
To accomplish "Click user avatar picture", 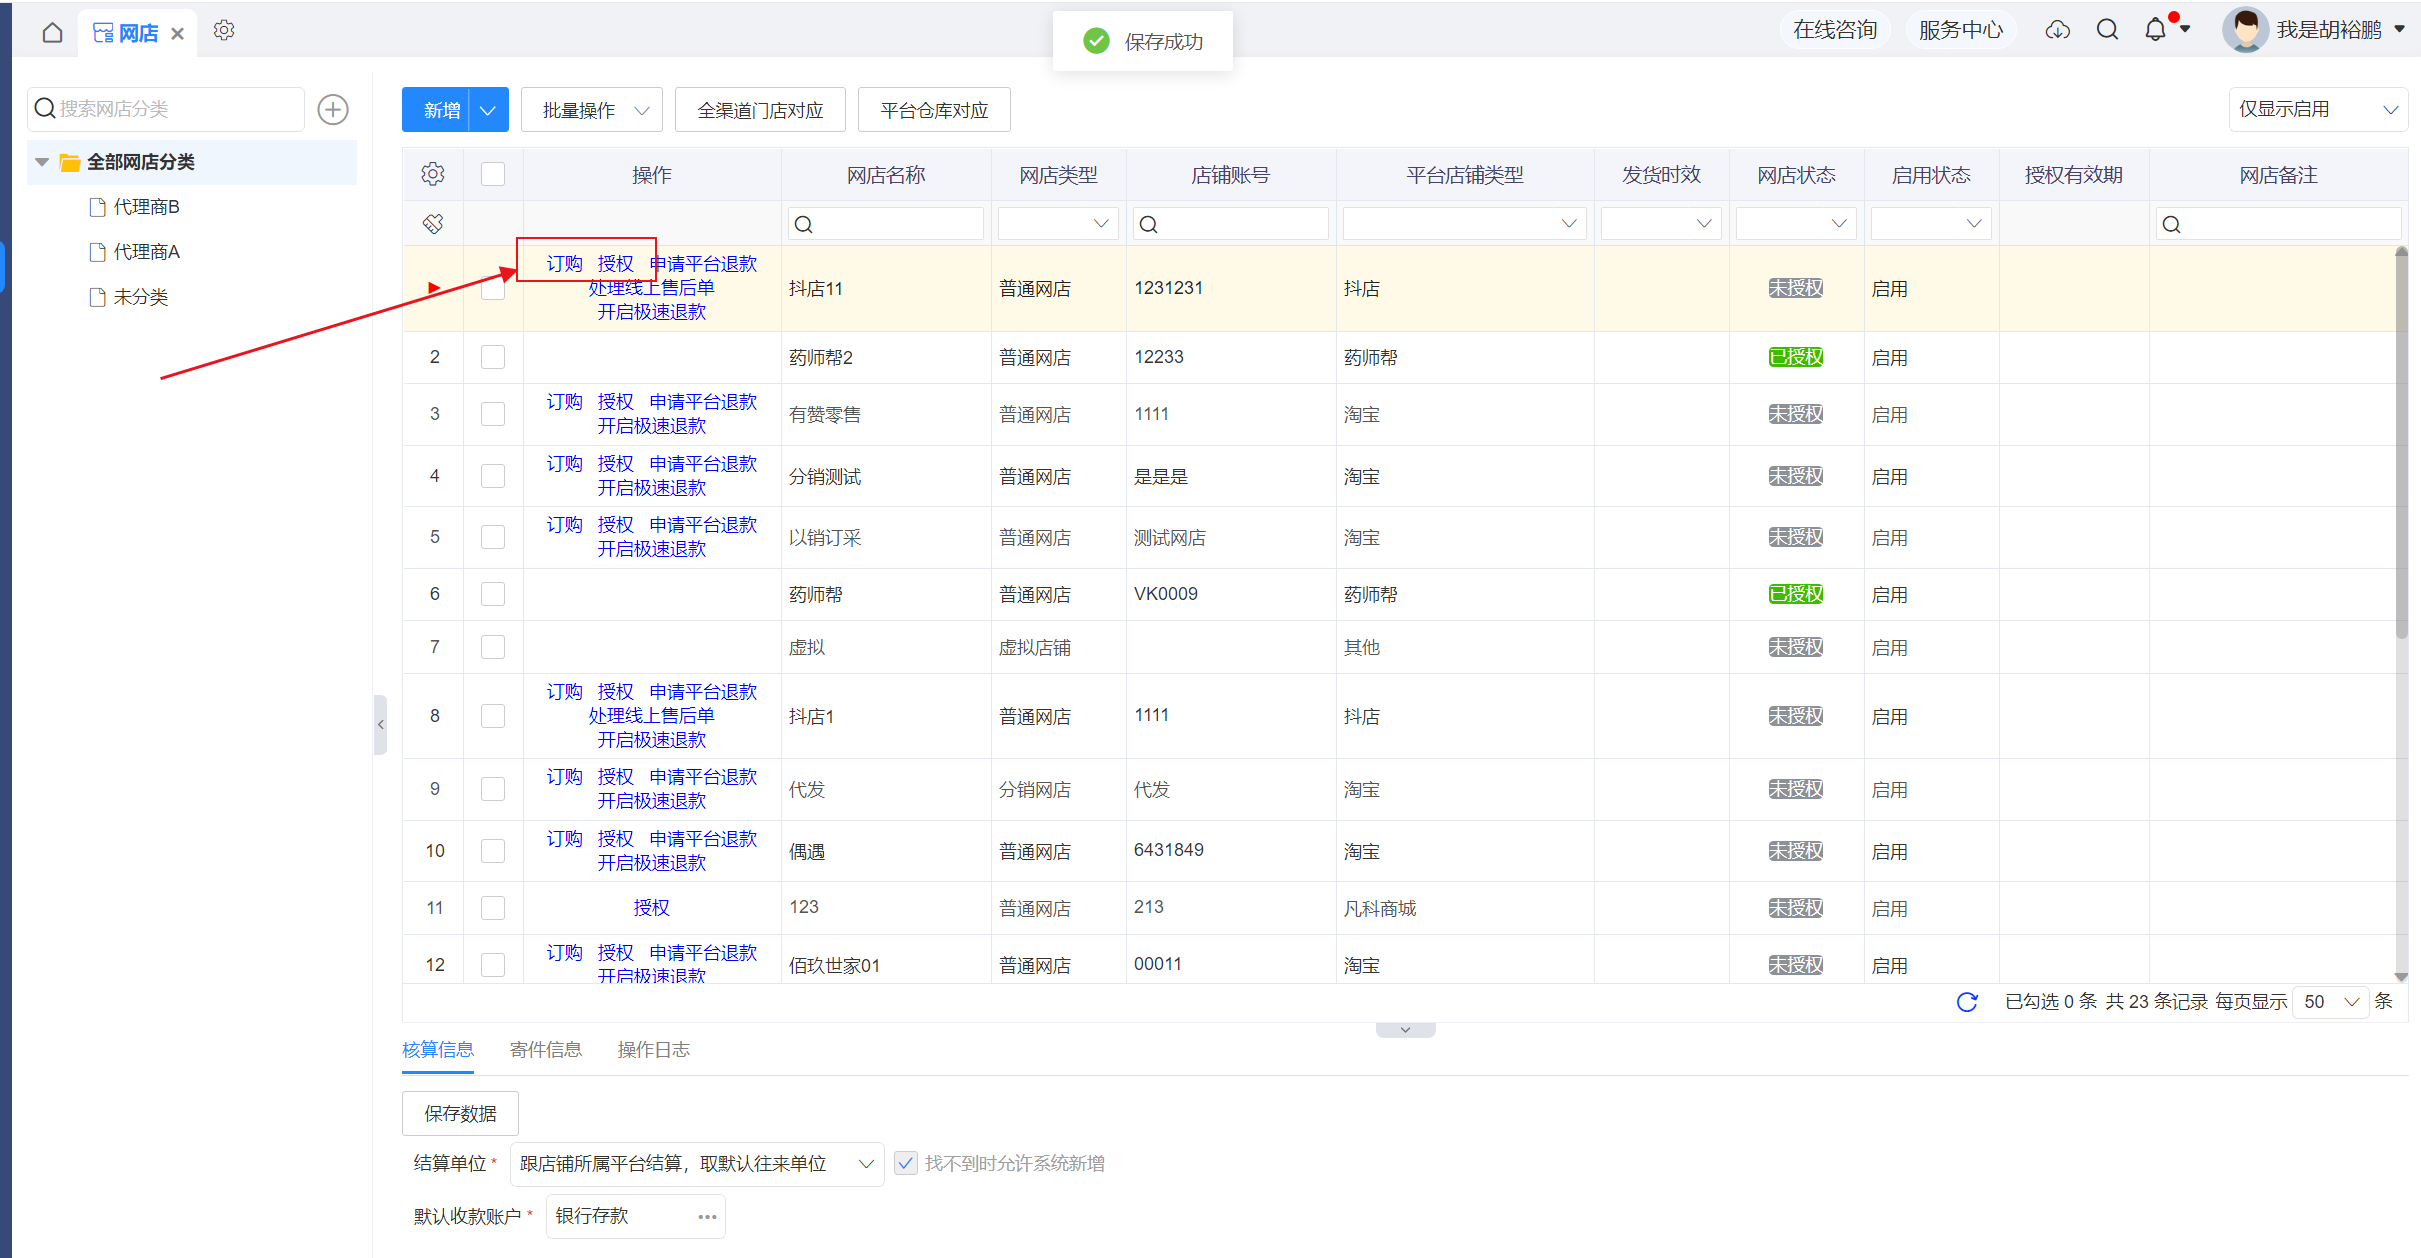I will click(2245, 30).
